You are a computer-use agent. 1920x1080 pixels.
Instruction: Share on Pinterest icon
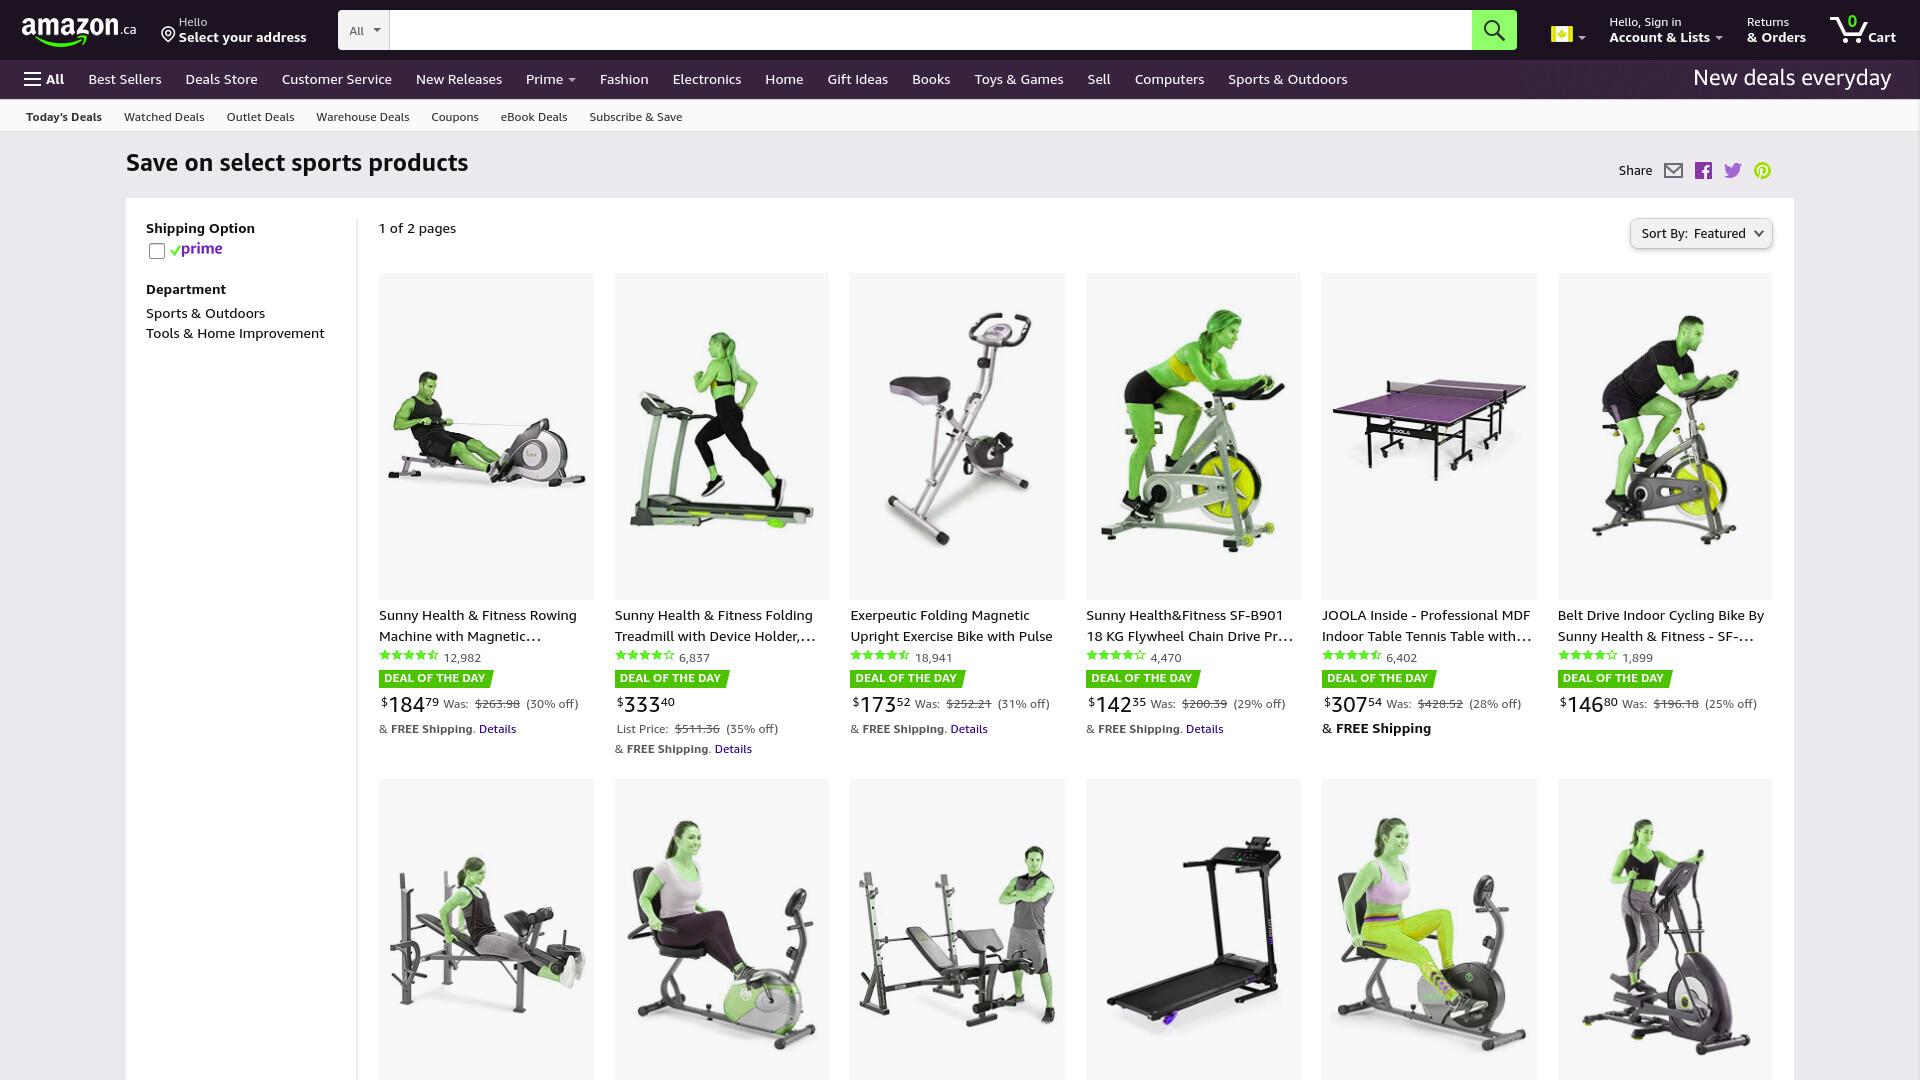1762,171
